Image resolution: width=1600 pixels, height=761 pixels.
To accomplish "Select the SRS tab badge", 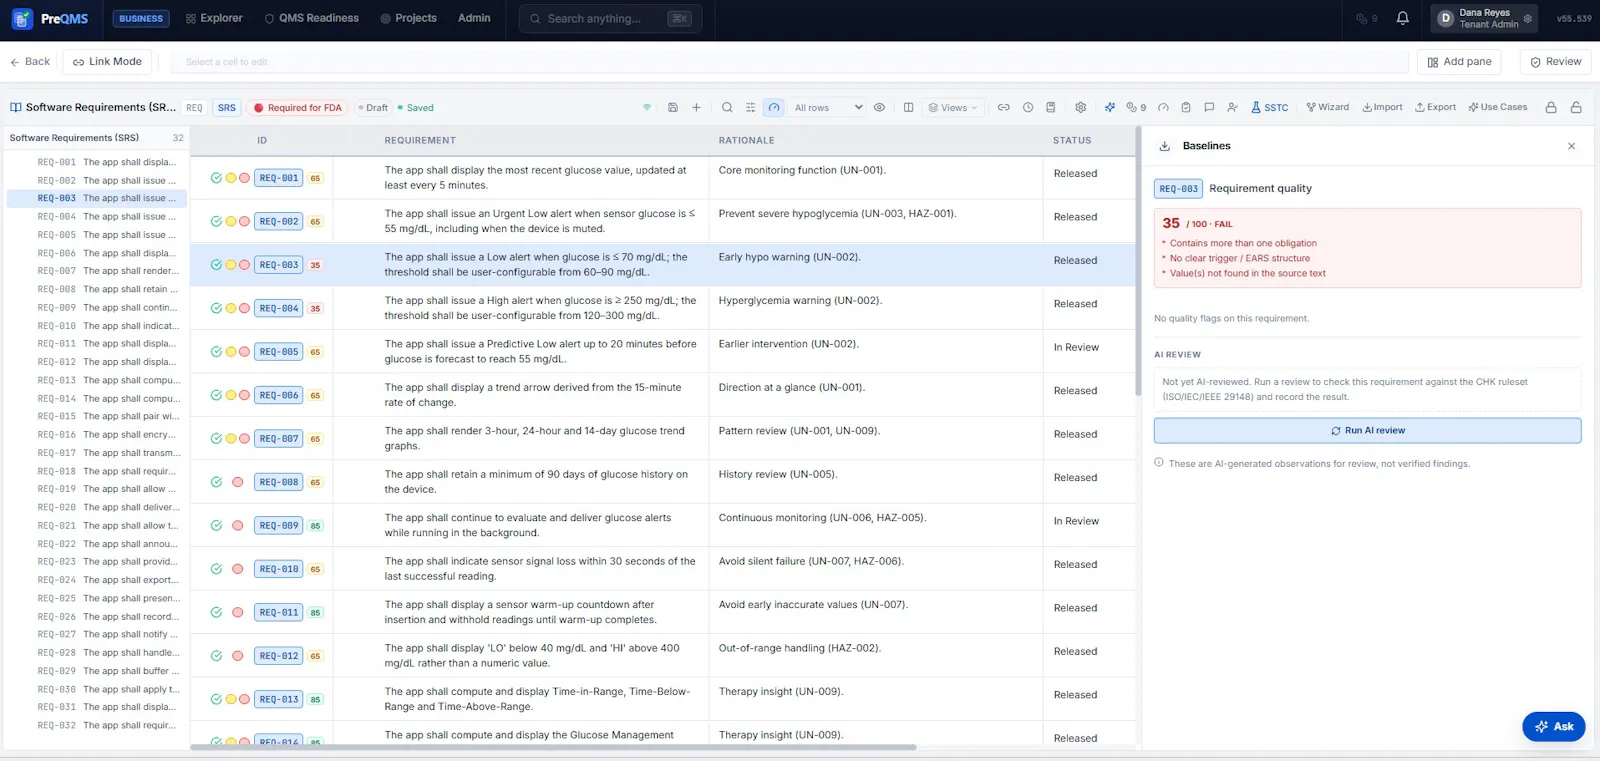I will (227, 107).
